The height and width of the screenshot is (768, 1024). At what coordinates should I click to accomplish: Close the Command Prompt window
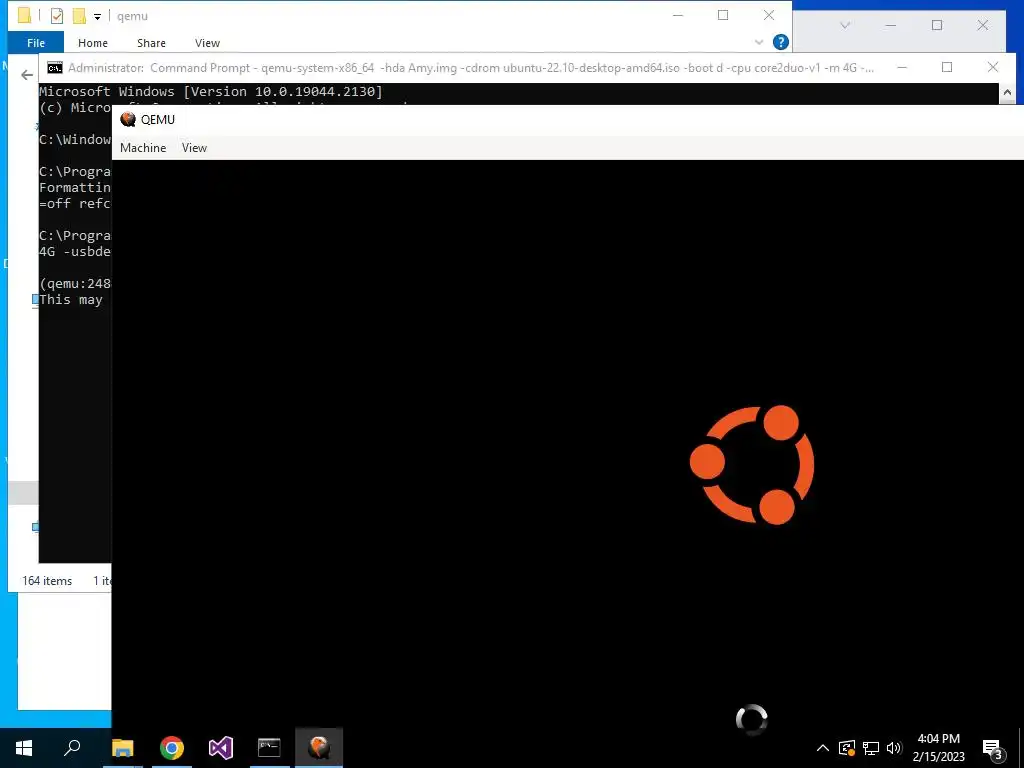993,67
